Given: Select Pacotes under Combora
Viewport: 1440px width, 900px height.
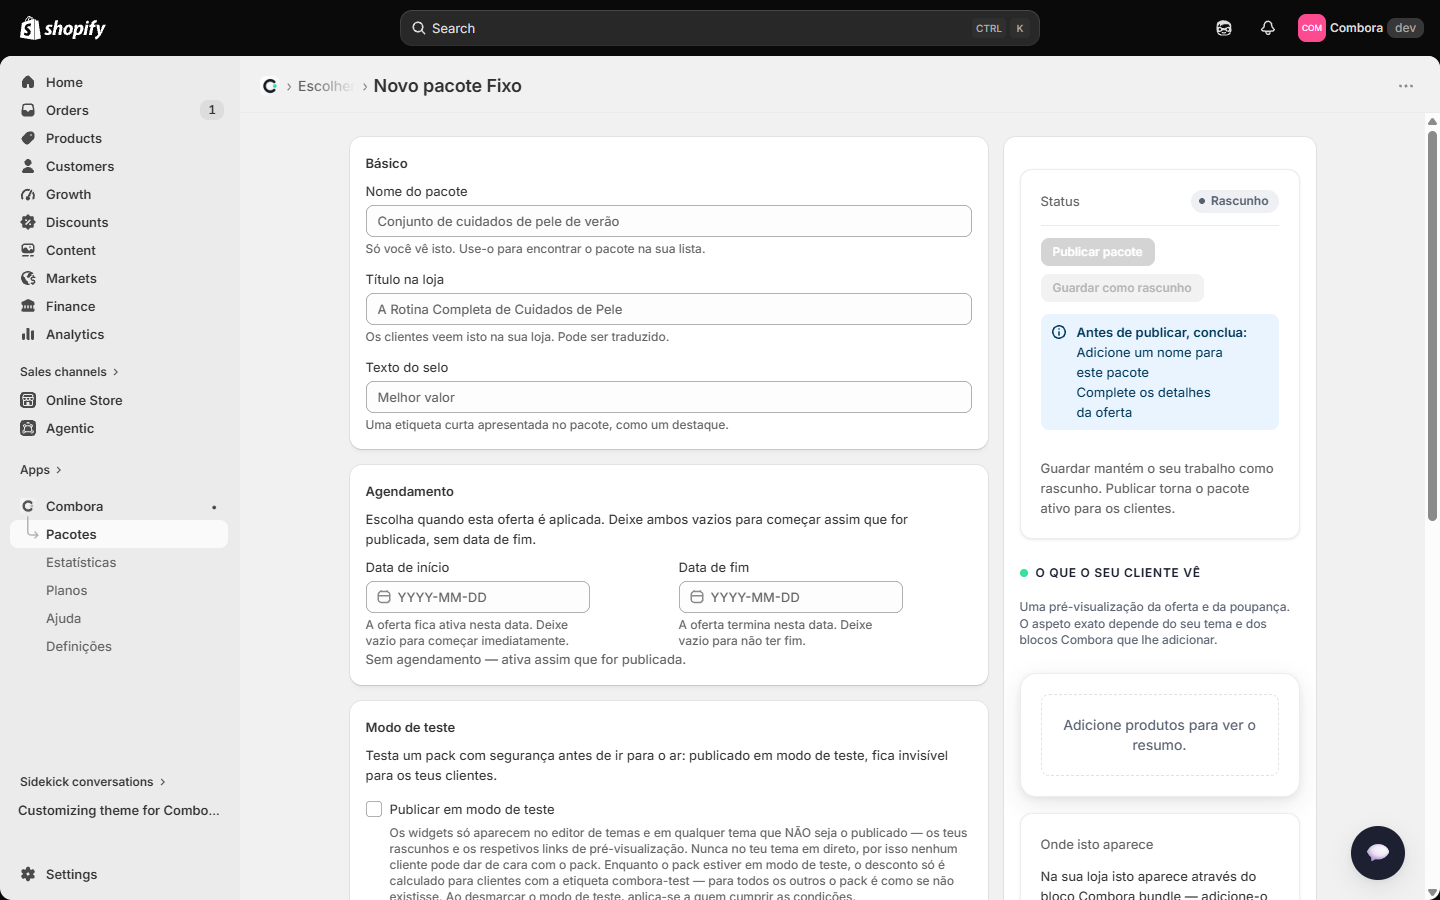Looking at the screenshot, I should tap(119, 534).
